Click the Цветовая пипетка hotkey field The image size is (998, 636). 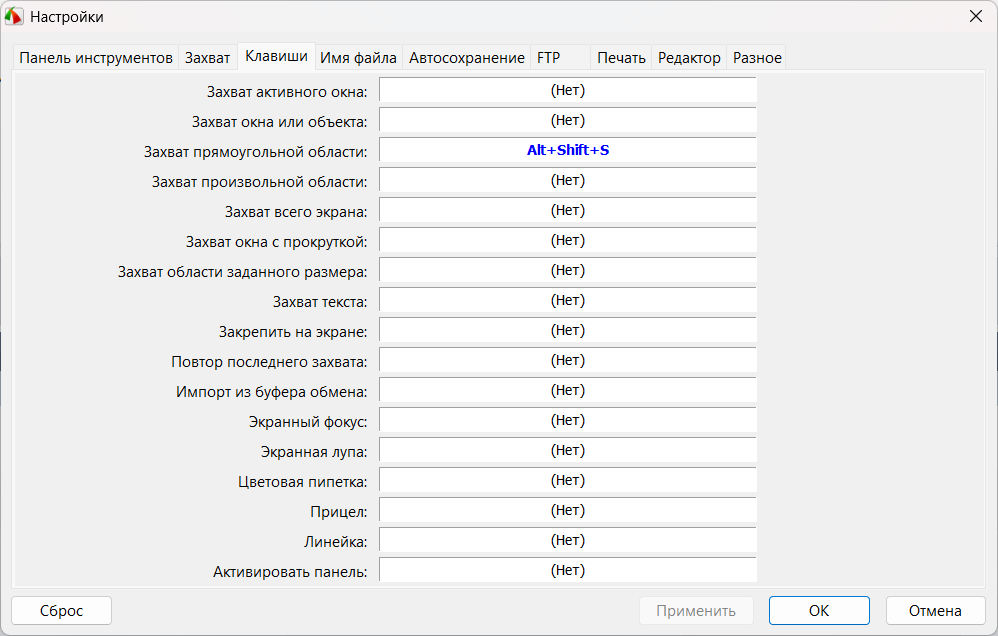(568, 479)
